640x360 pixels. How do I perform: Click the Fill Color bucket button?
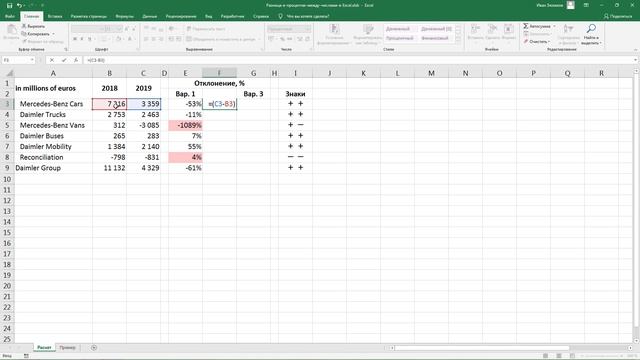pyautogui.click(x=118, y=39)
